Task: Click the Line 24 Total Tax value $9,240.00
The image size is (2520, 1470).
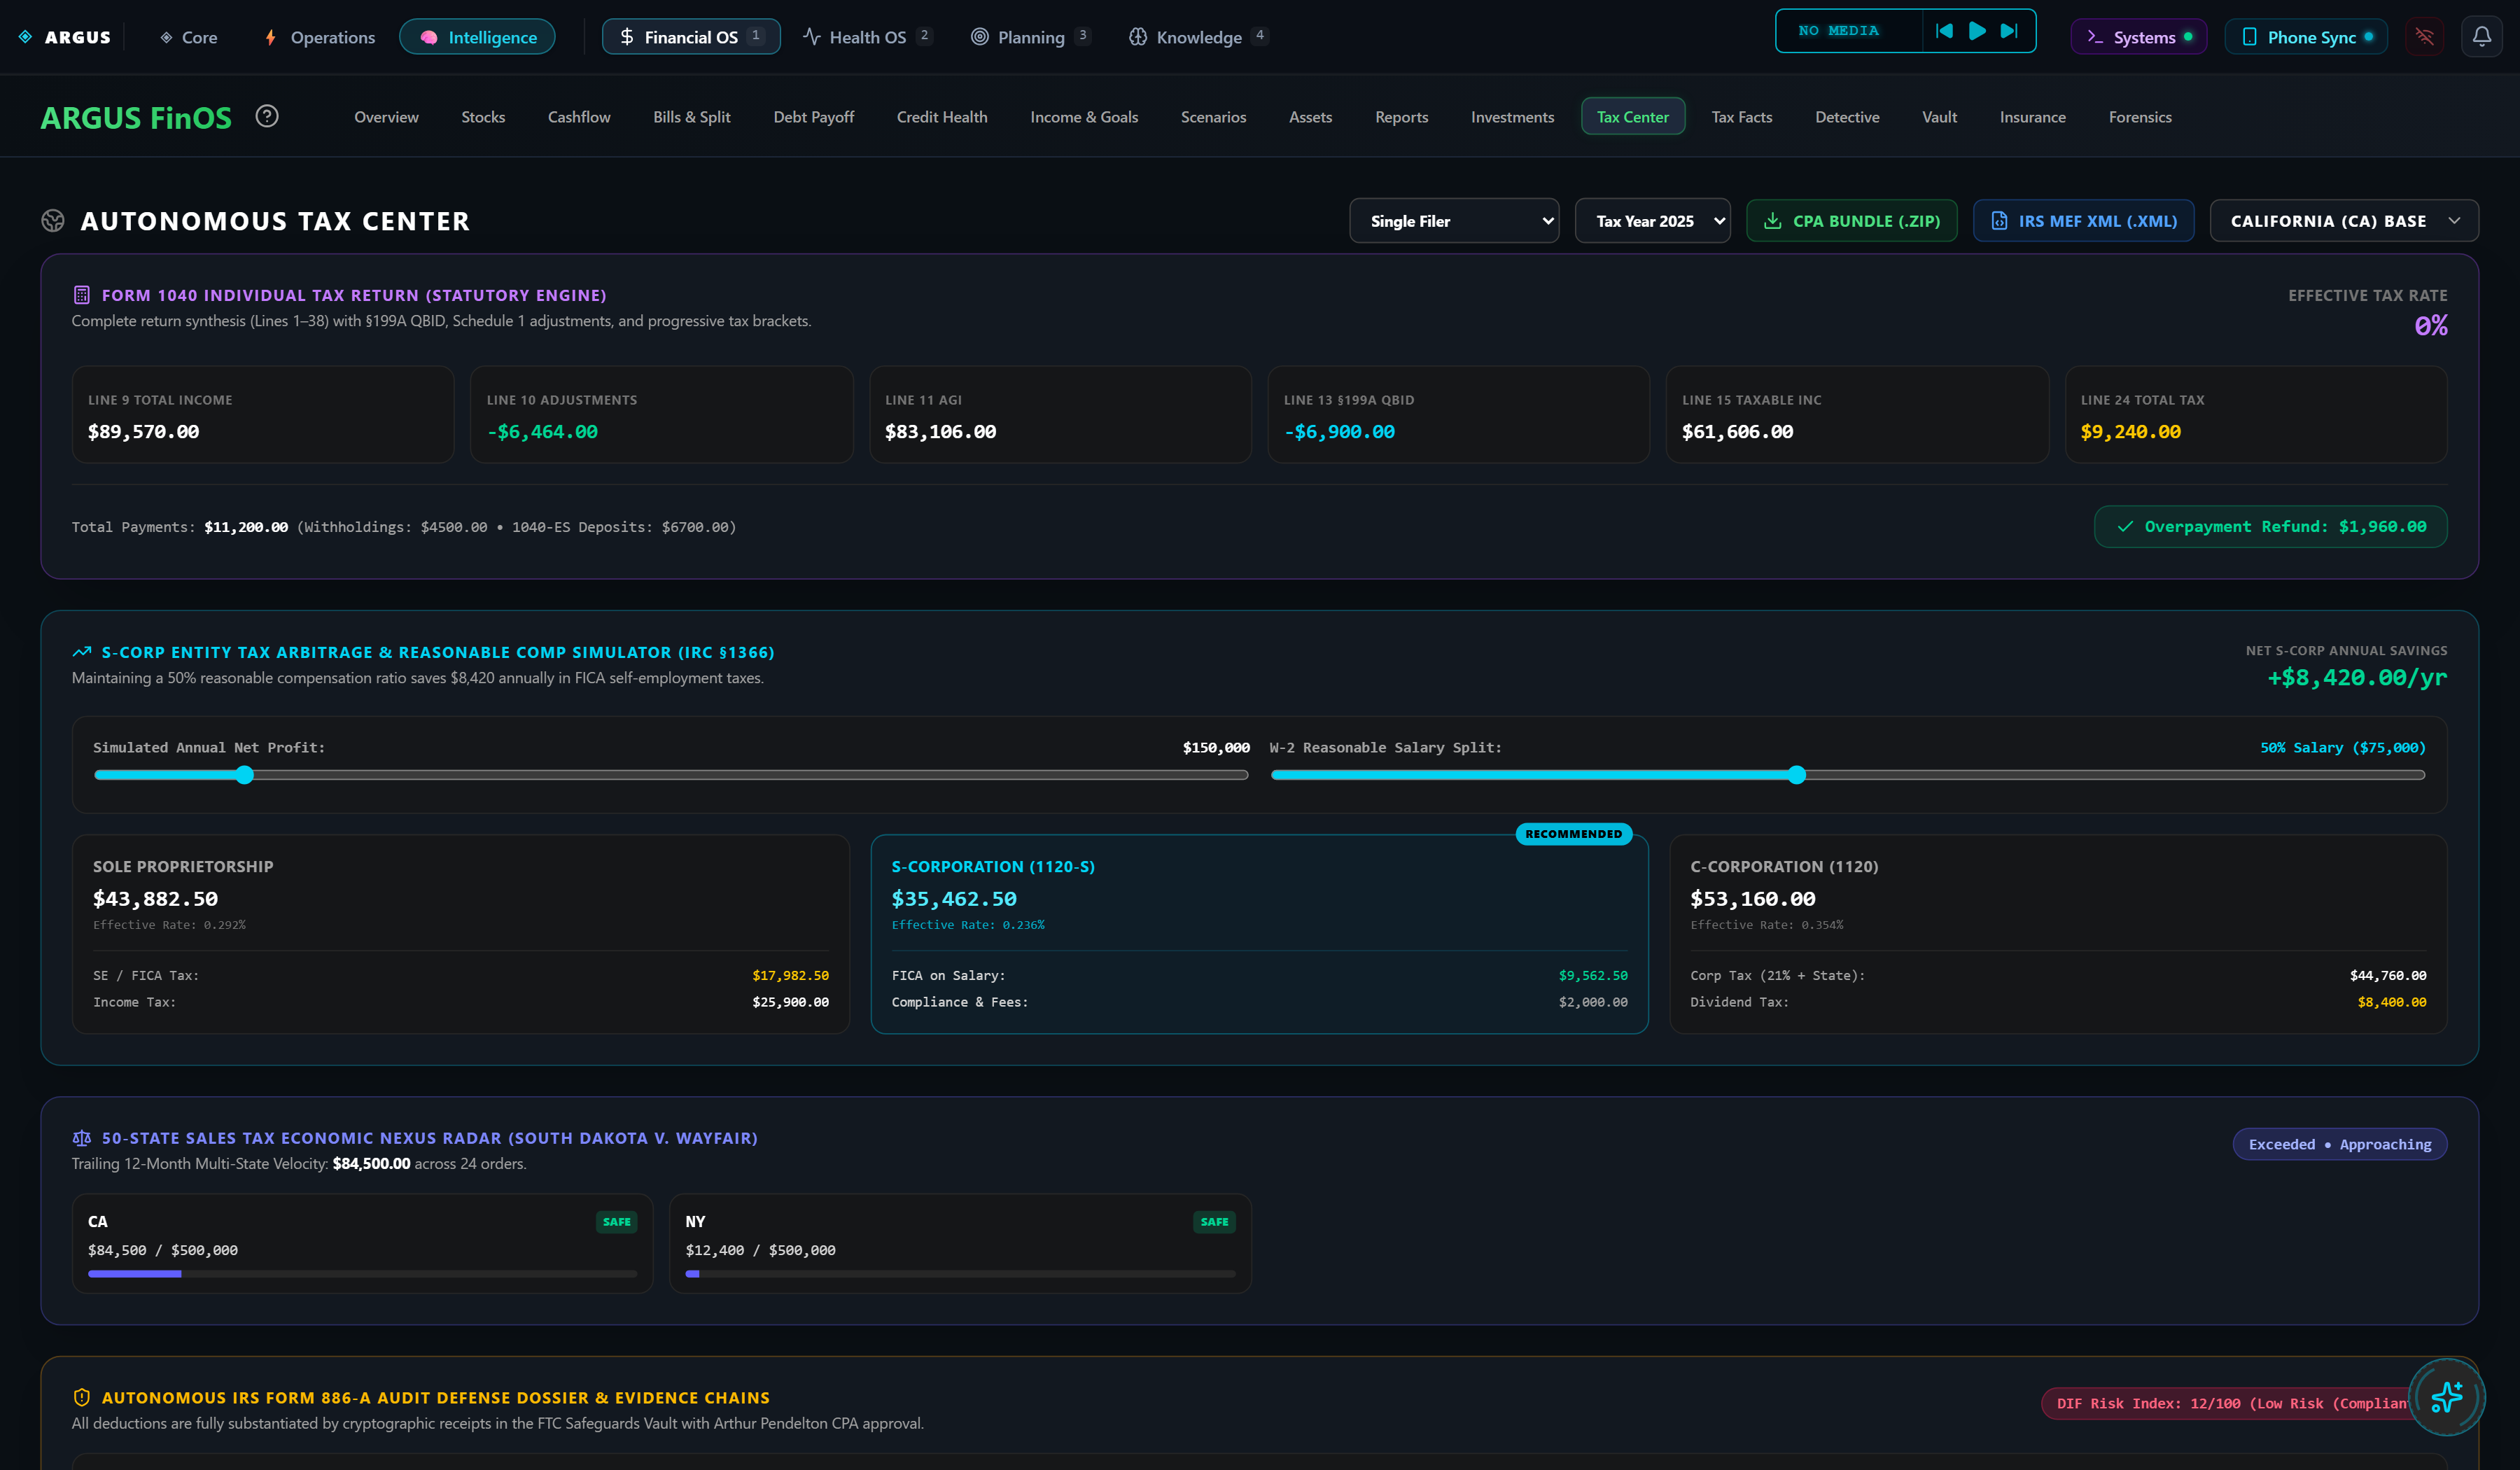Action: point(2130,431)
